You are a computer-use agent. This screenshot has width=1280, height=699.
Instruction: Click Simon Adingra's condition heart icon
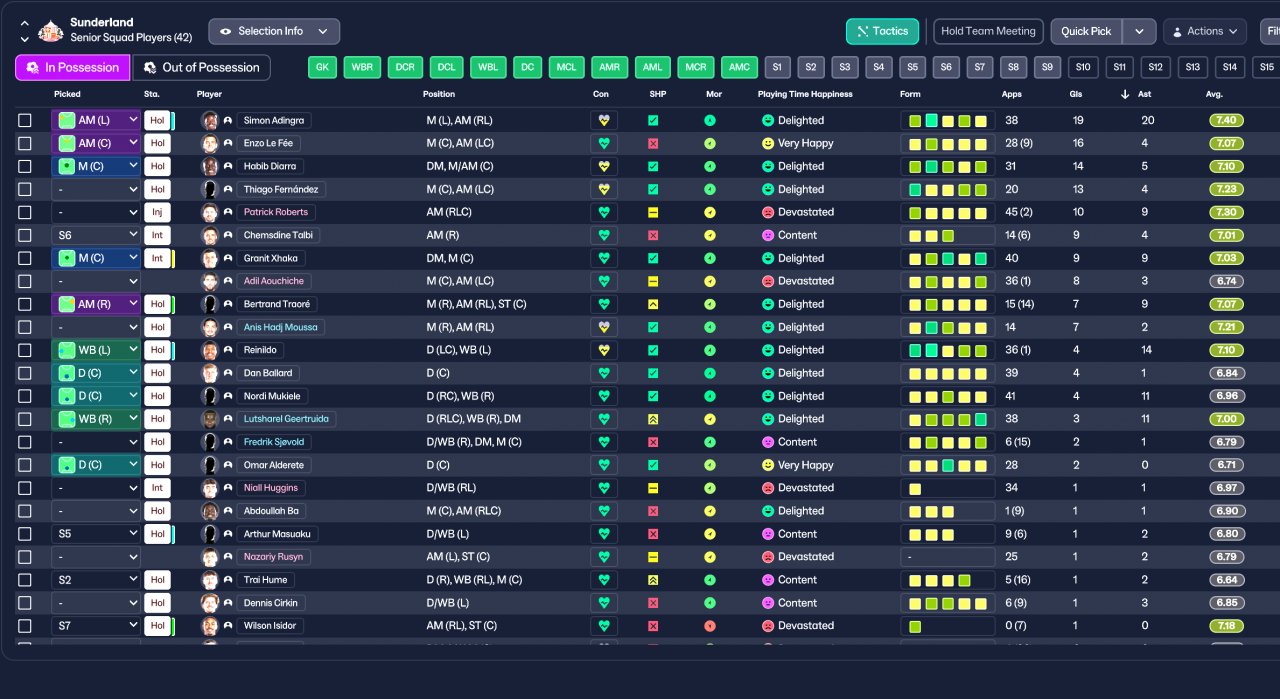click(604, 120)
